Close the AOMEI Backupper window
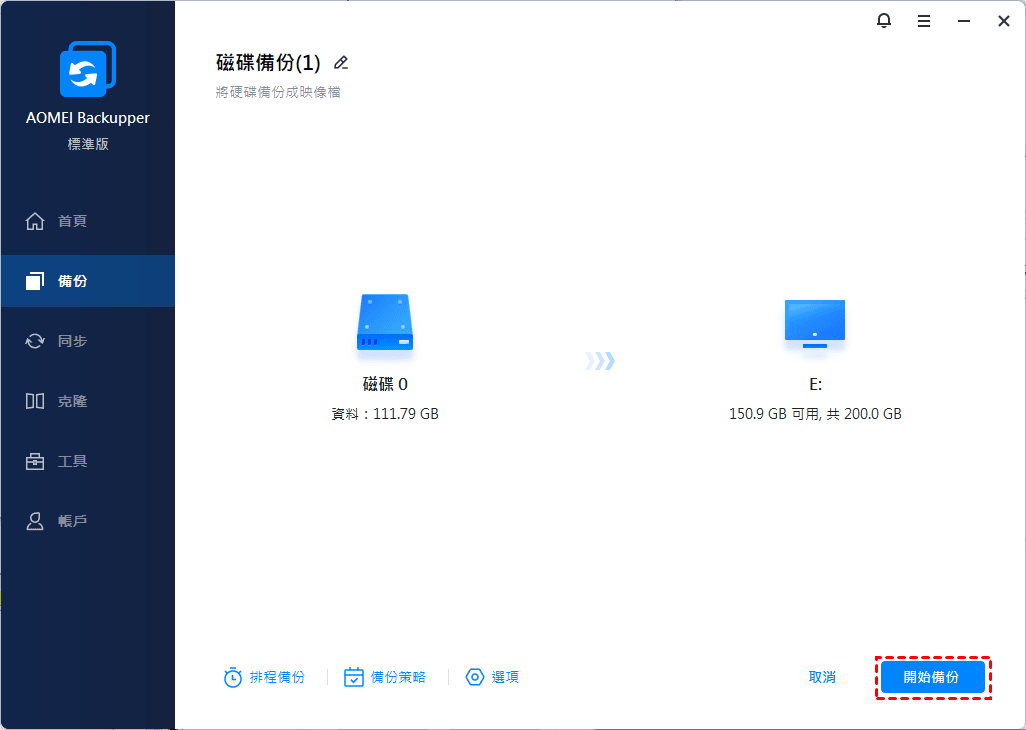Screen dimensions: 1026x730 (x=1004, y=22)
